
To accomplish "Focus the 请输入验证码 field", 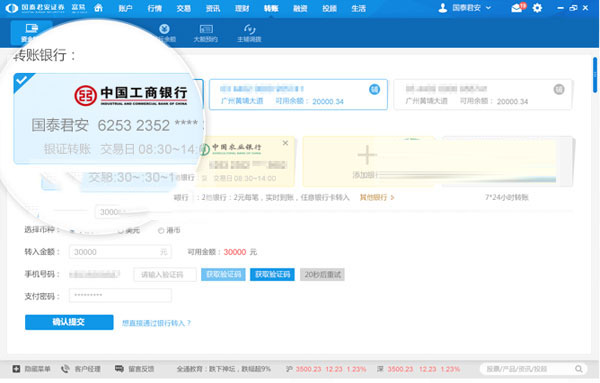I will coord(165,274).
